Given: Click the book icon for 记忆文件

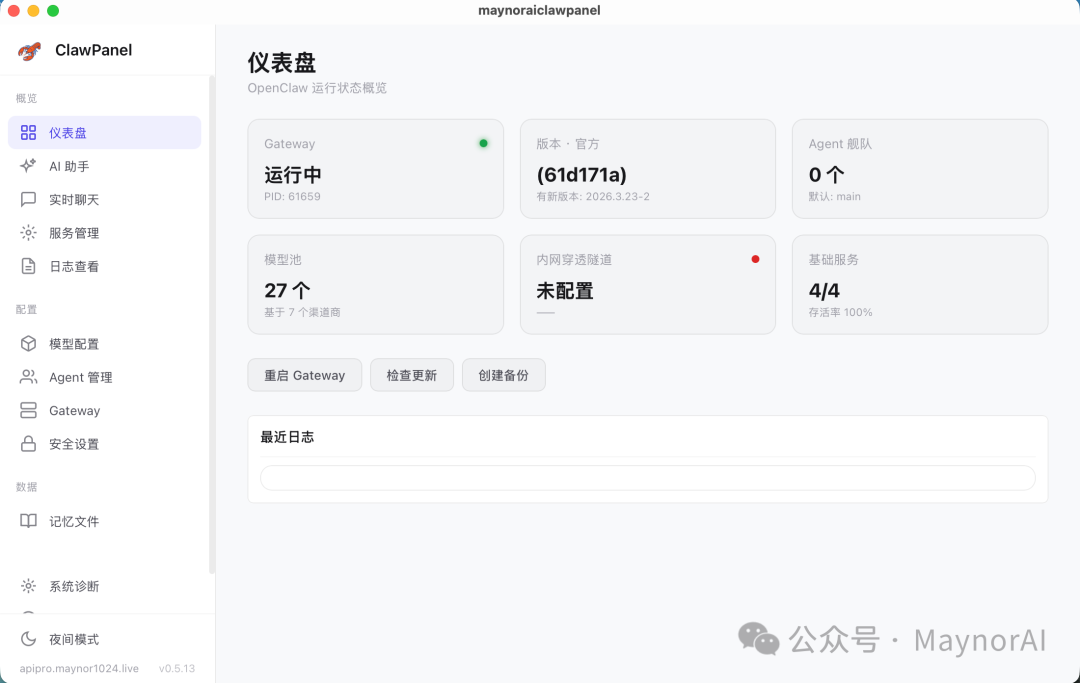Looking at the screenshot, I should coord(28,521).
